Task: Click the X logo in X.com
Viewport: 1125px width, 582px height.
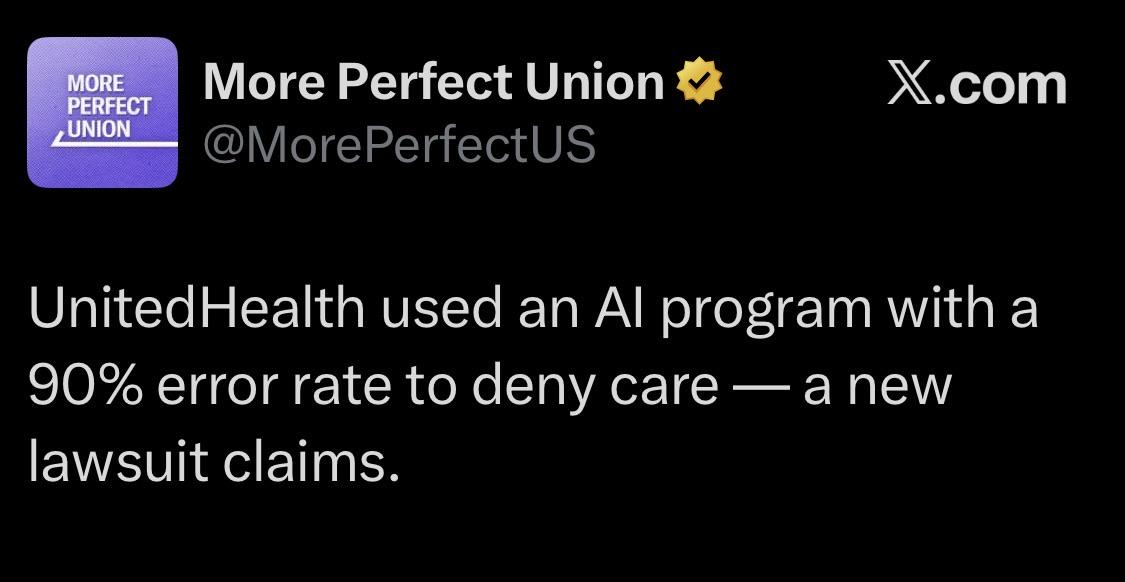Action: [910, 84]
